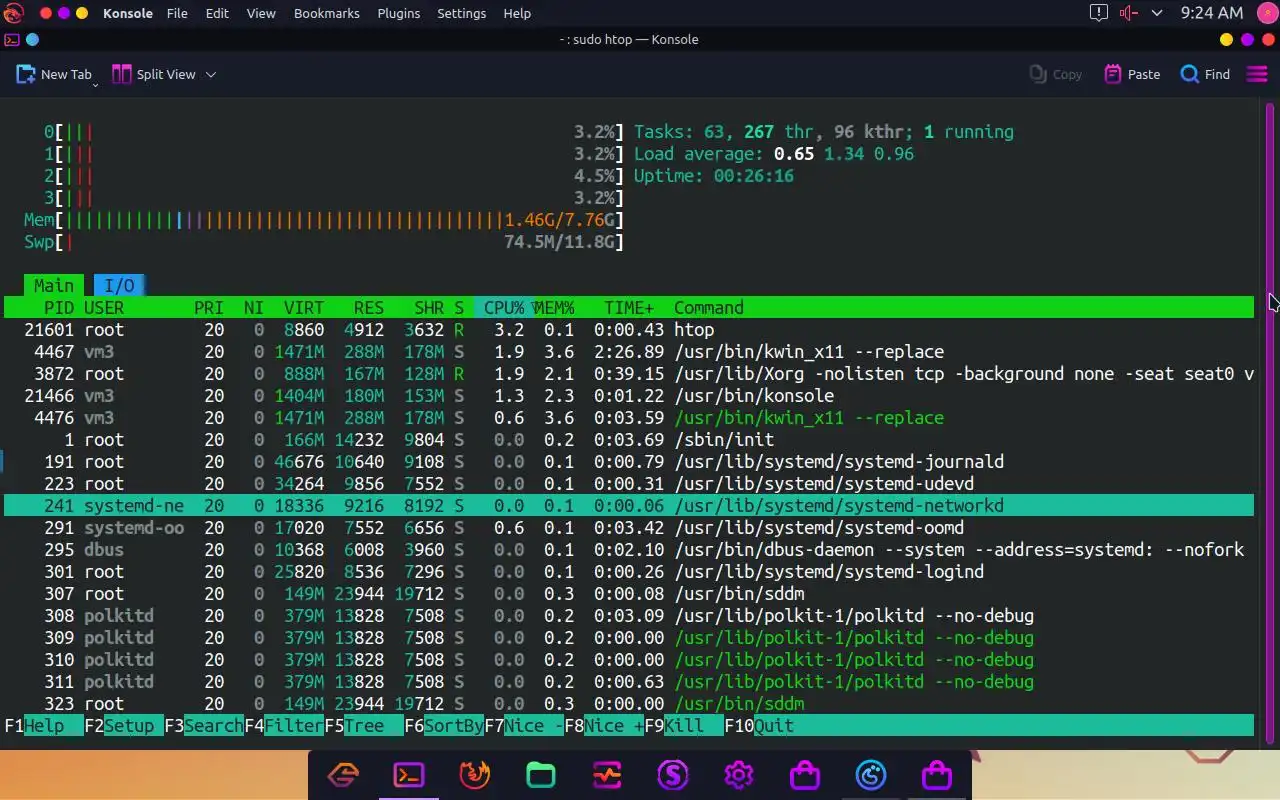Click F6 SortBy in htop footer
This screenshot has width=1280, height=800.
tap(444, 726)
